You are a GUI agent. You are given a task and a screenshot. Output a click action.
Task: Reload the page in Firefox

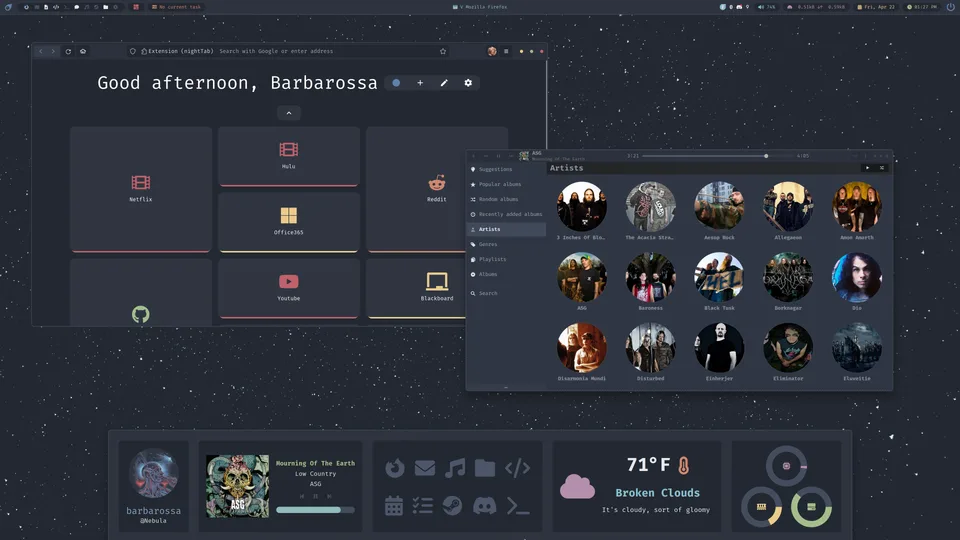click(68, 51)
